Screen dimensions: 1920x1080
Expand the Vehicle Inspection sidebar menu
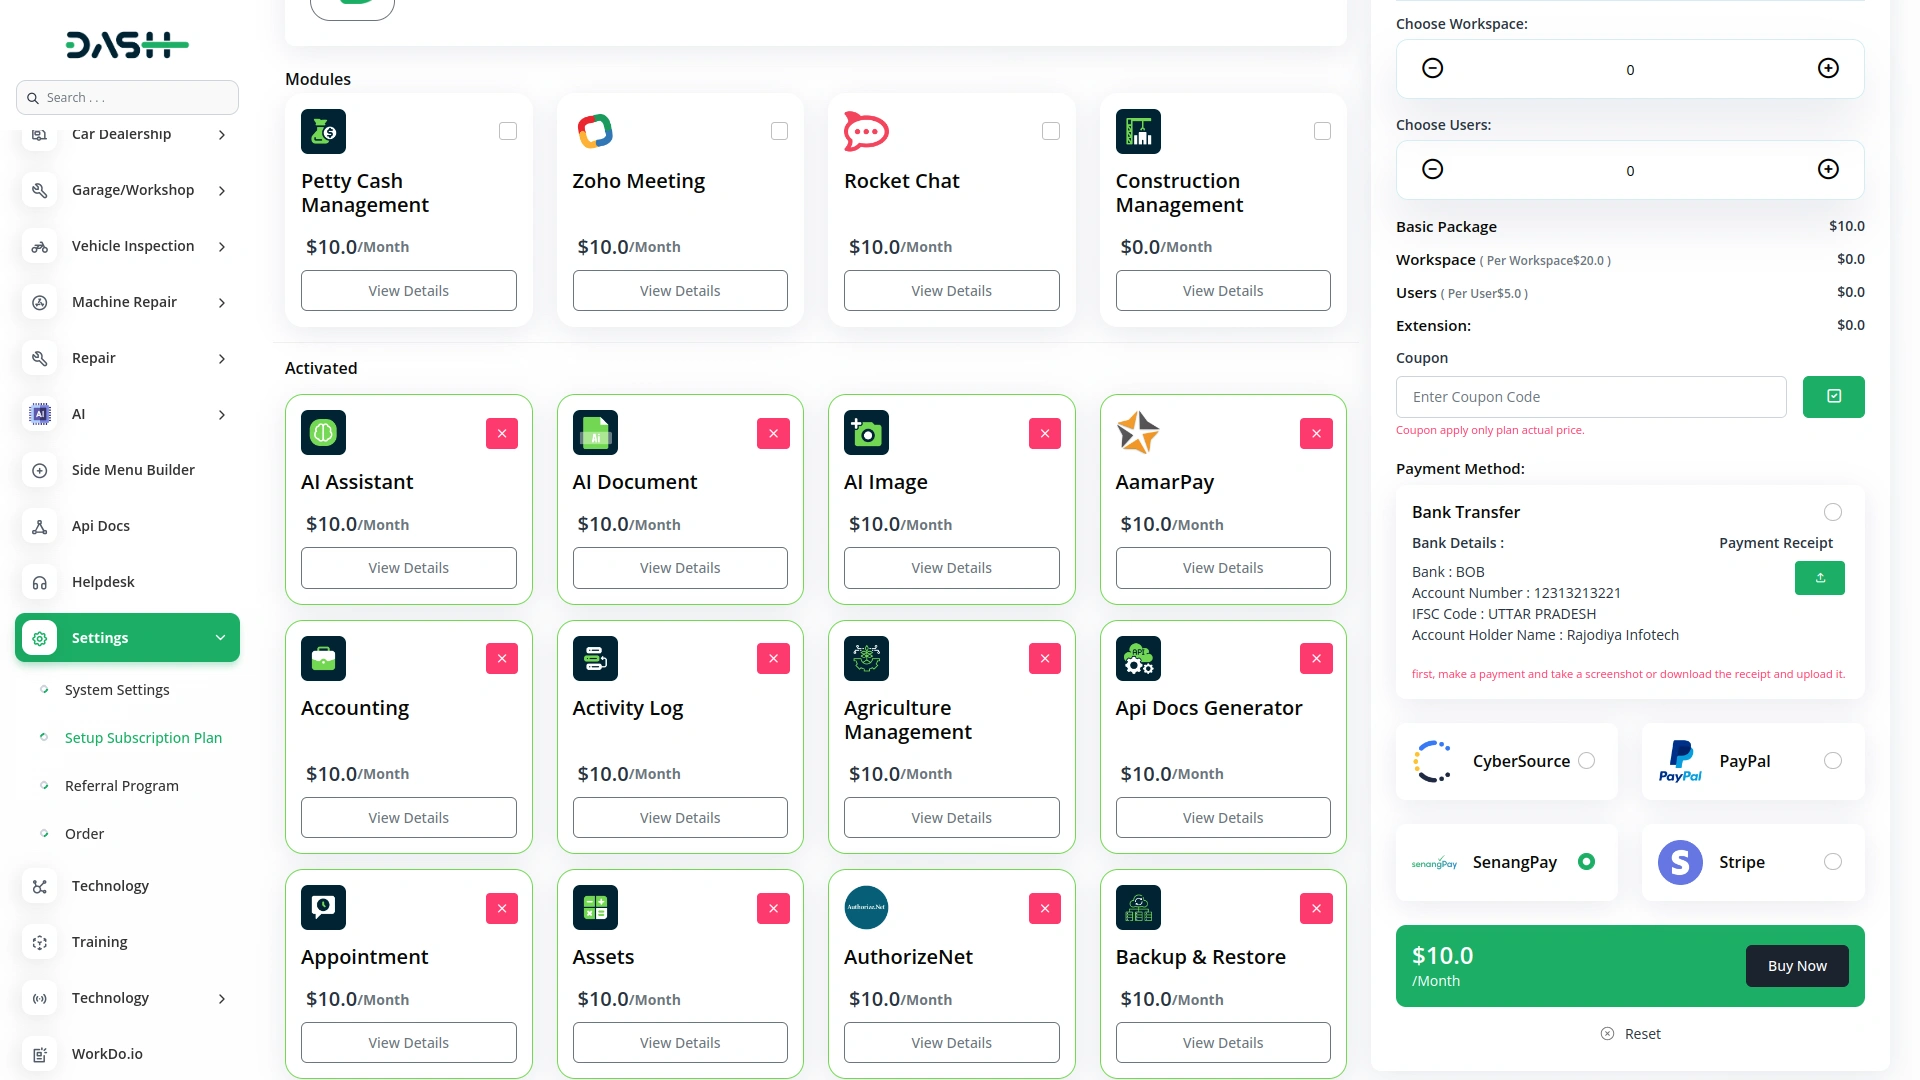[133, 246]
